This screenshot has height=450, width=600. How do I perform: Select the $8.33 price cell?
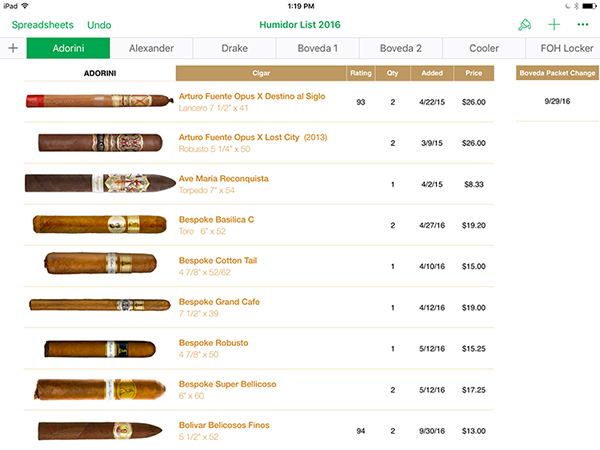point(474,184)
